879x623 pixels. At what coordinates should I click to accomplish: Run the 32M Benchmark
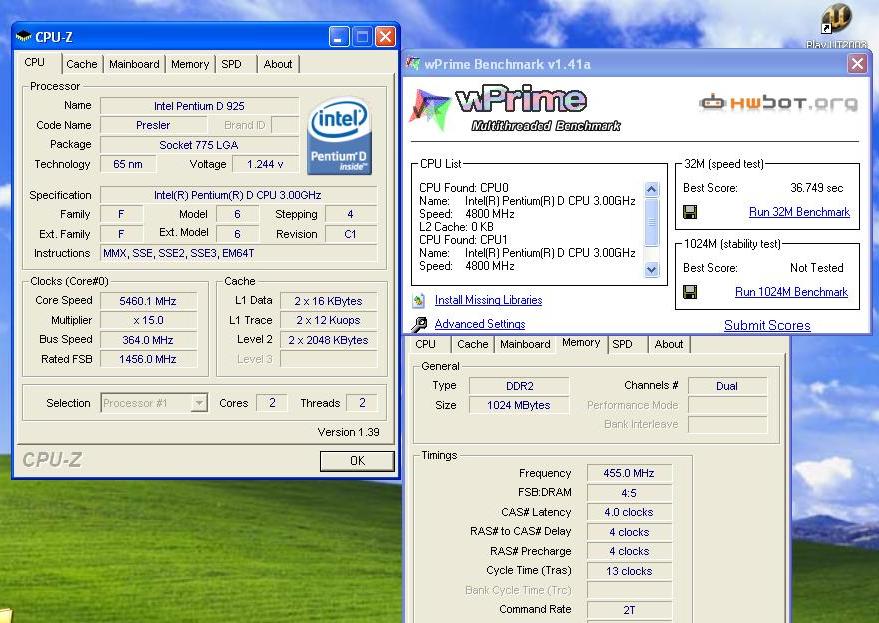tap(799, 212)
